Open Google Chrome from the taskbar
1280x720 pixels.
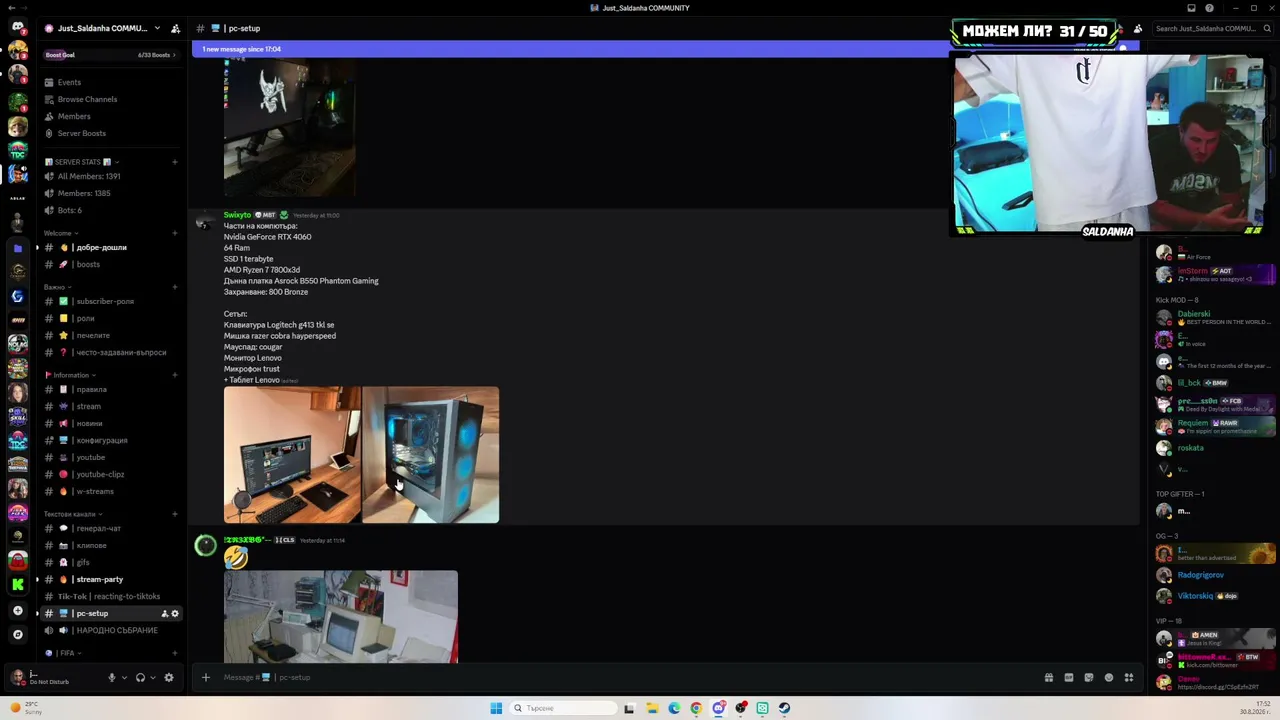click(696, 708)
